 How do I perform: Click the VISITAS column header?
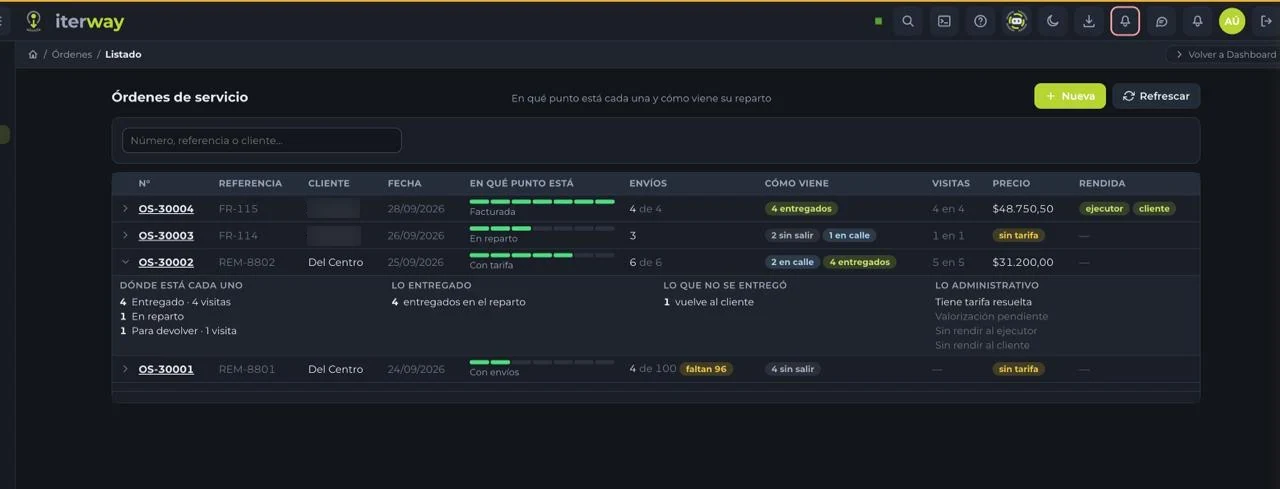point(951,184)
